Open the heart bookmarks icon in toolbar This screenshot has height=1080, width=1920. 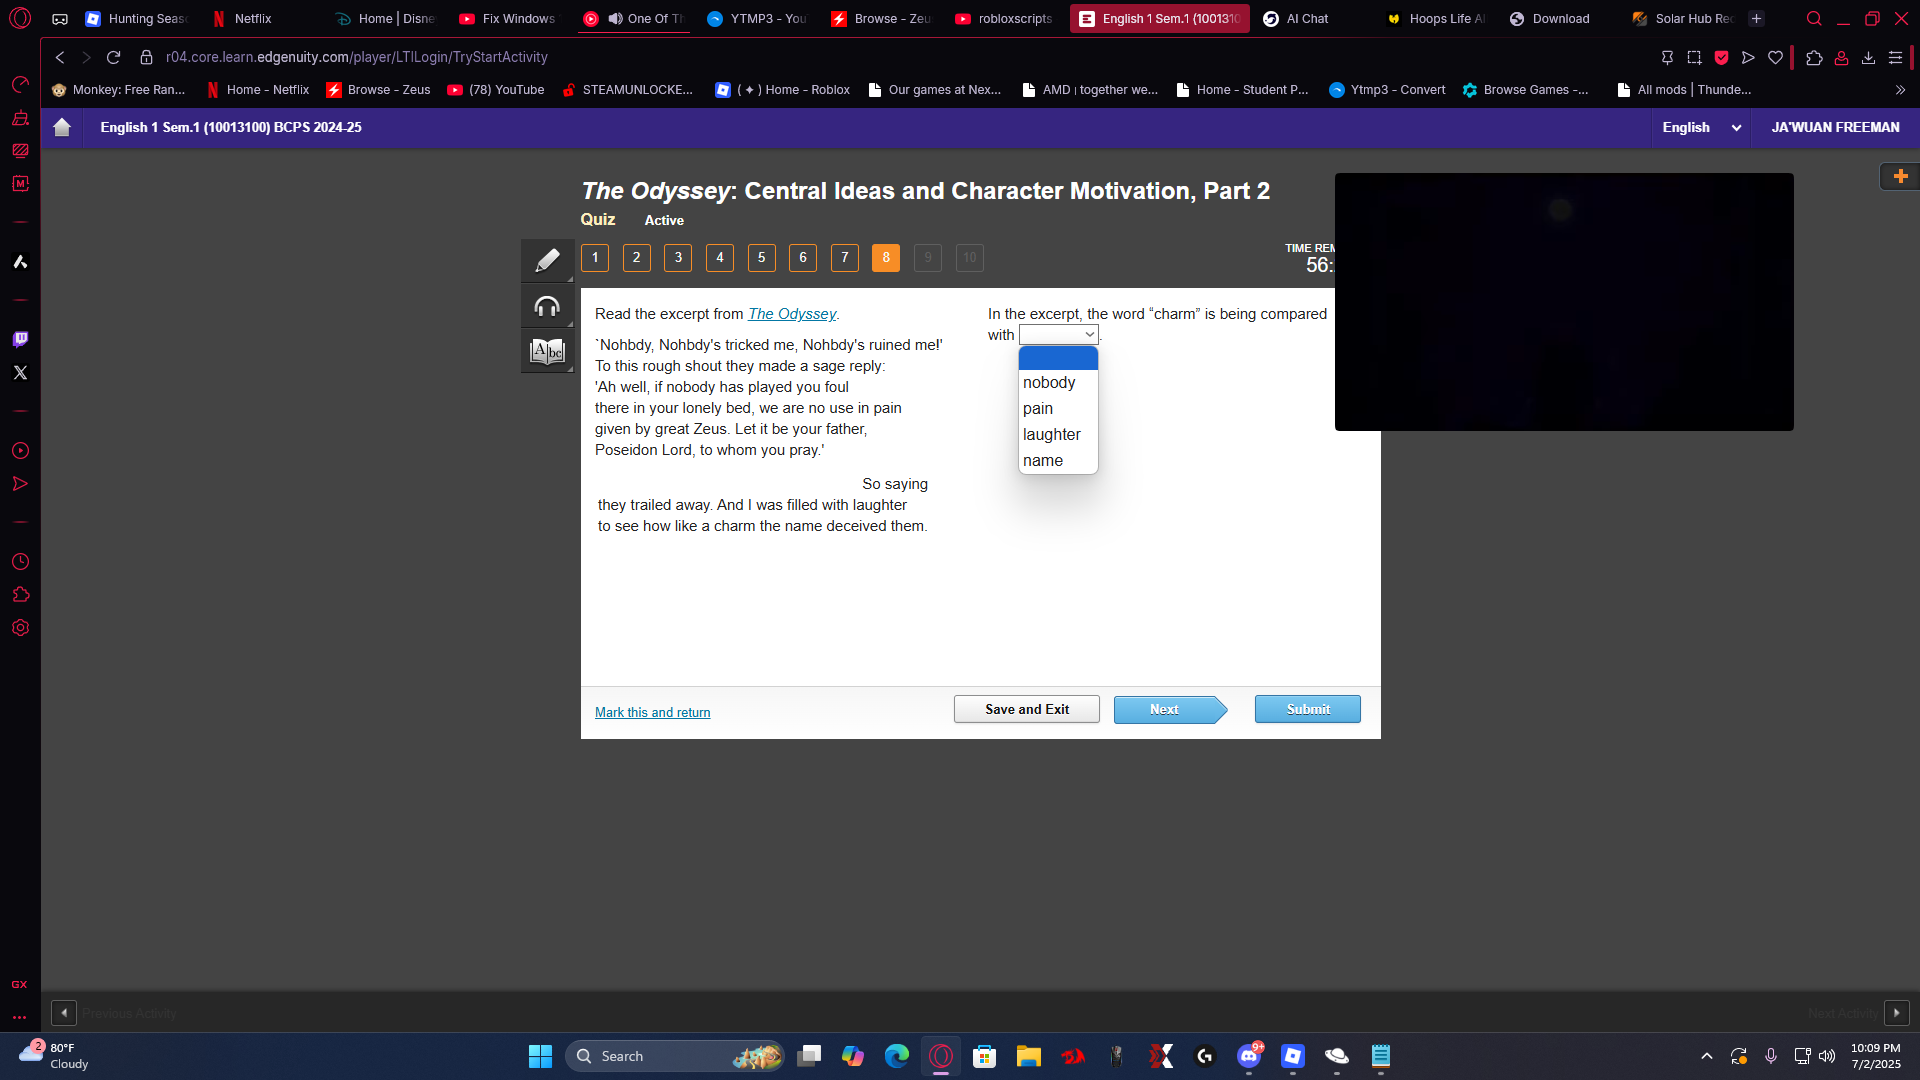coord(1775,57)
